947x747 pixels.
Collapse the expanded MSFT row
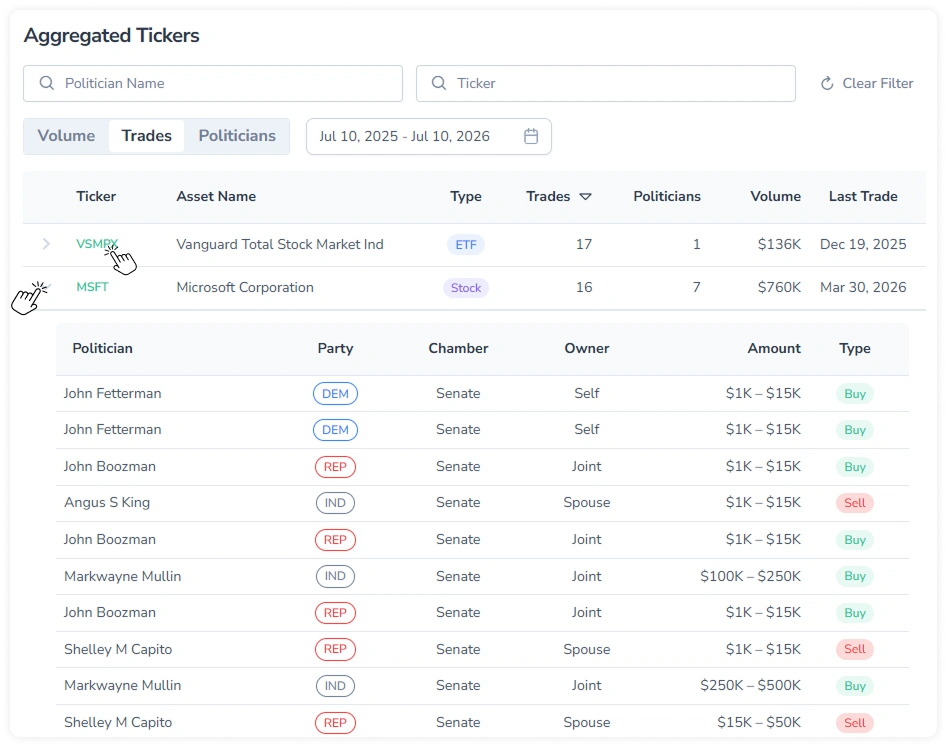click(x=47, y=287)
